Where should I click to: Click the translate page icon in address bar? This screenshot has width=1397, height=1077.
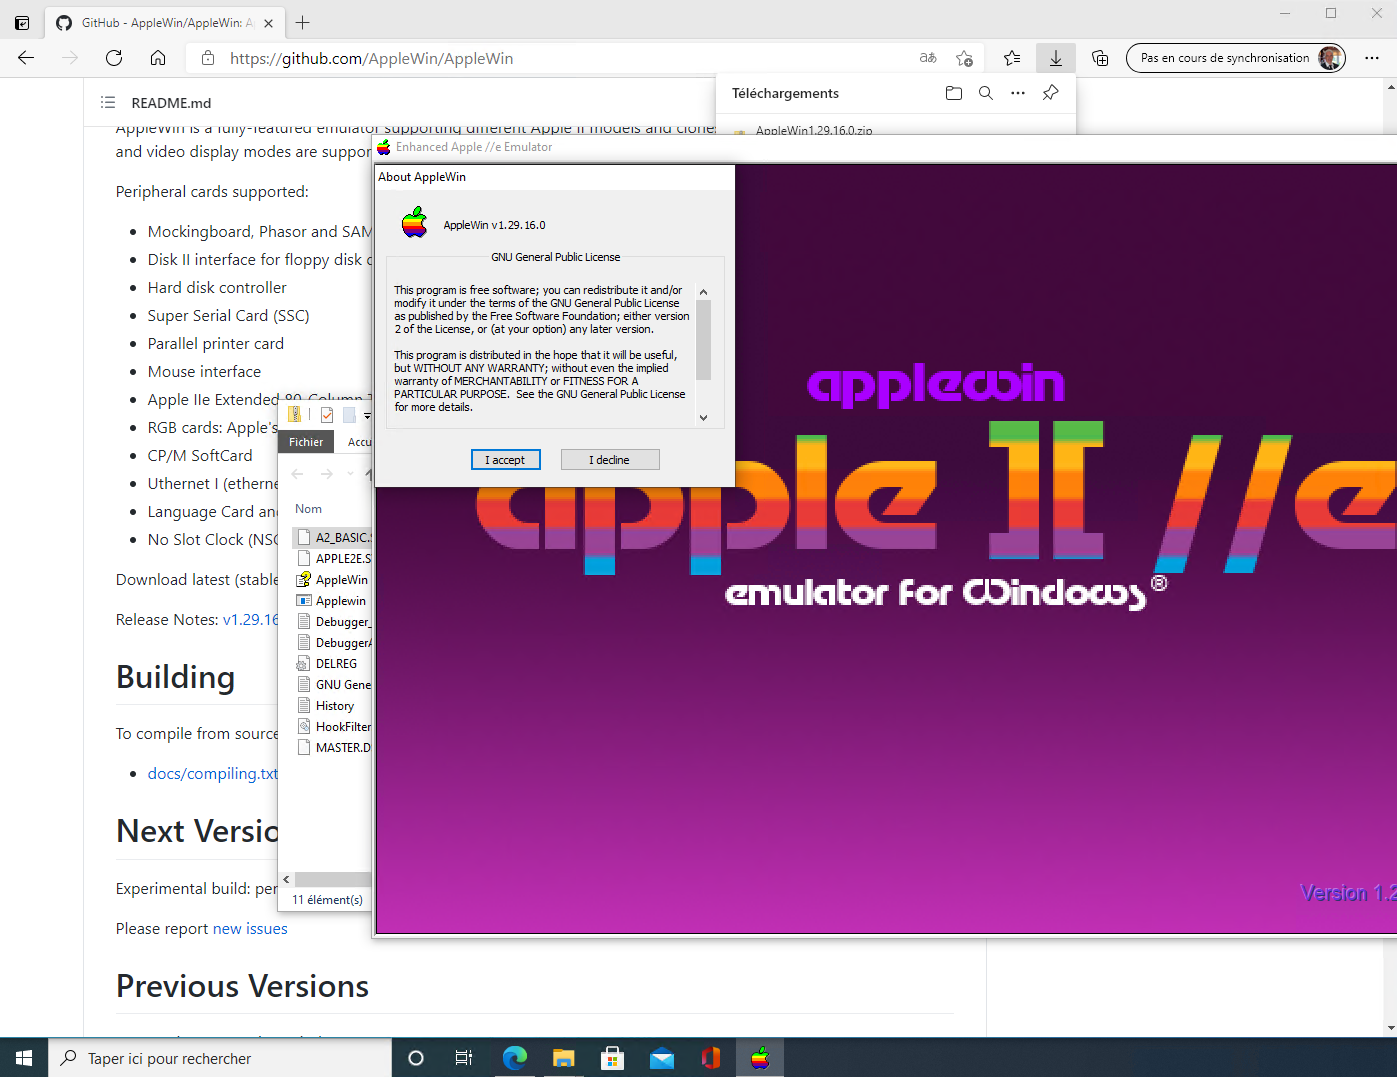click(x=928, y=58)
